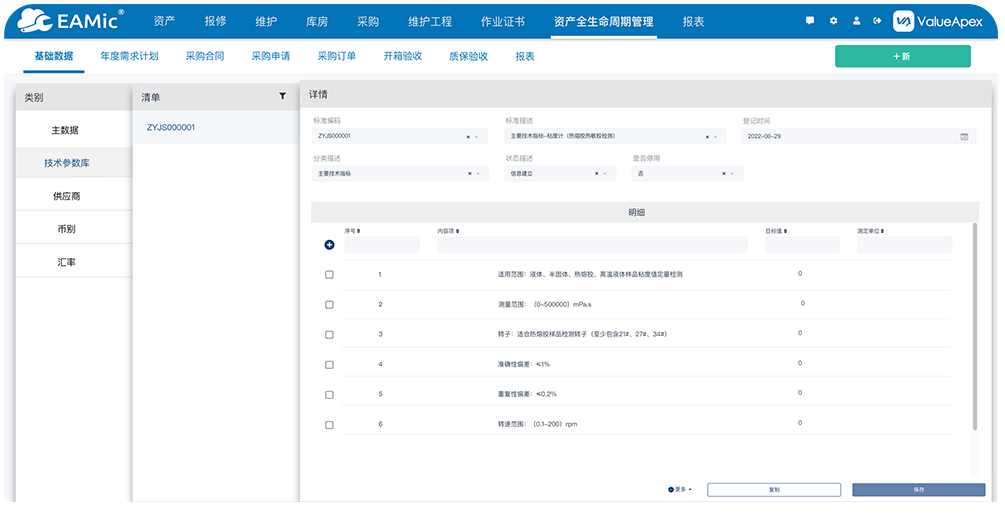Open the messages chat bubble icon
Image resolution: width=1005 pixels, height=530 pixels.
[810, 21]
